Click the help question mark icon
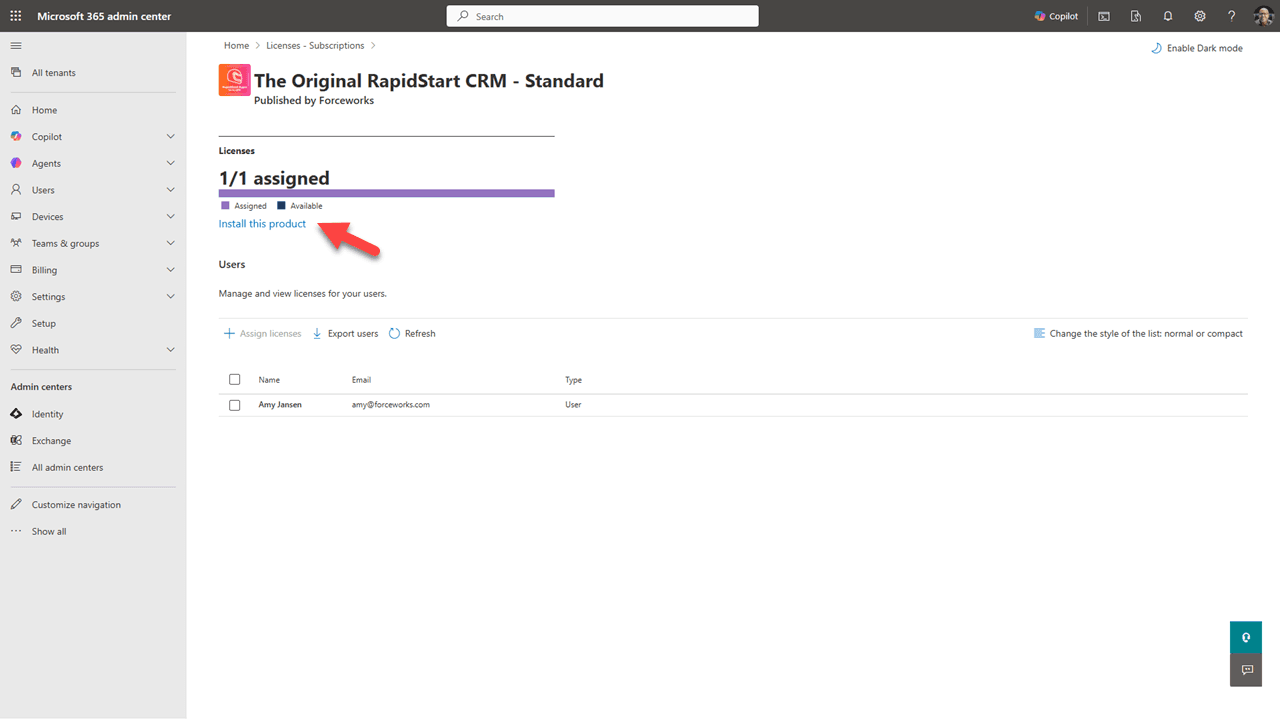This screenshot has width=1280, height=720. click(1232, 16)
